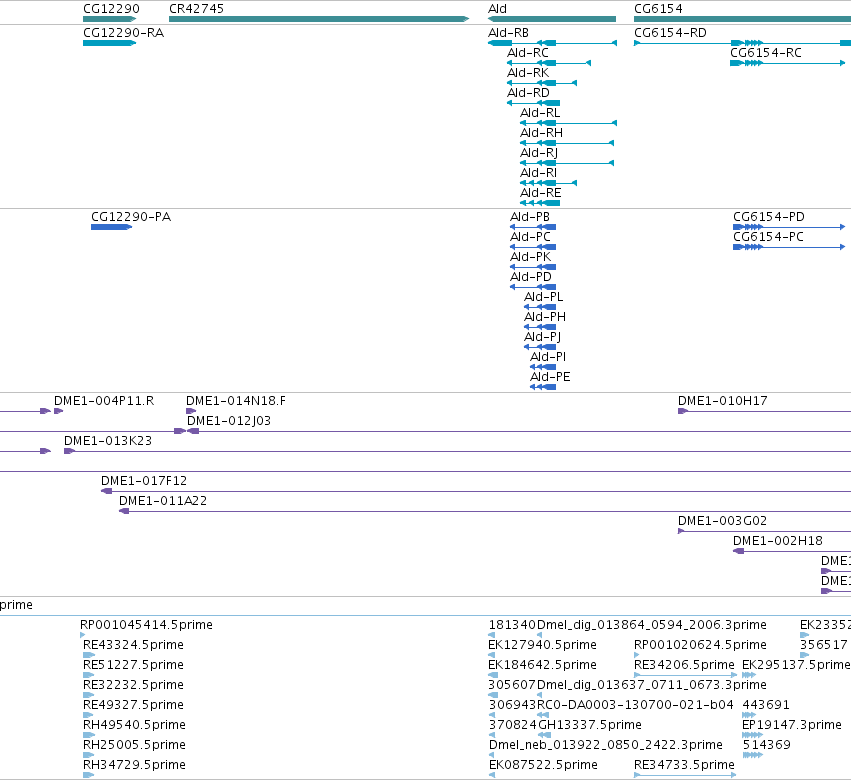Image resolution: width=851 pixels, height=780 pixels.
Task: Select the CR42745 gene bar
Action: coord(319,19)
